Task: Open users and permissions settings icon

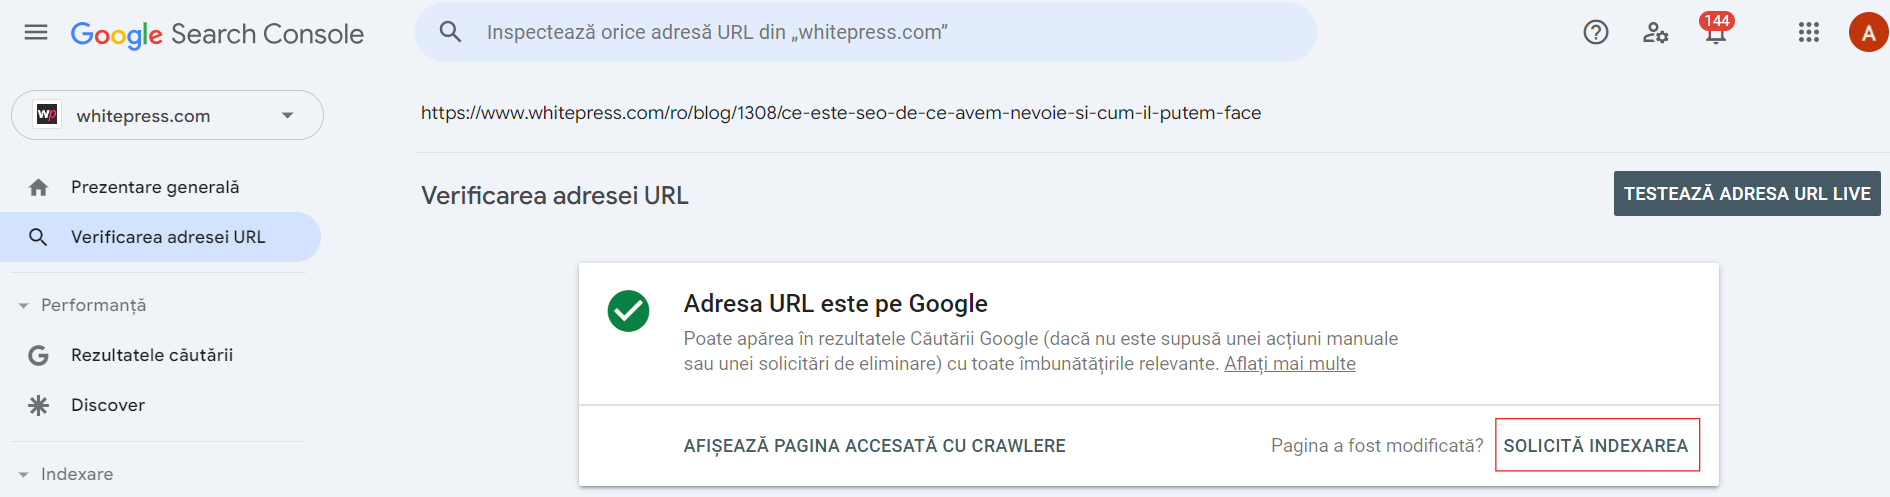Action: point(1655,33)
